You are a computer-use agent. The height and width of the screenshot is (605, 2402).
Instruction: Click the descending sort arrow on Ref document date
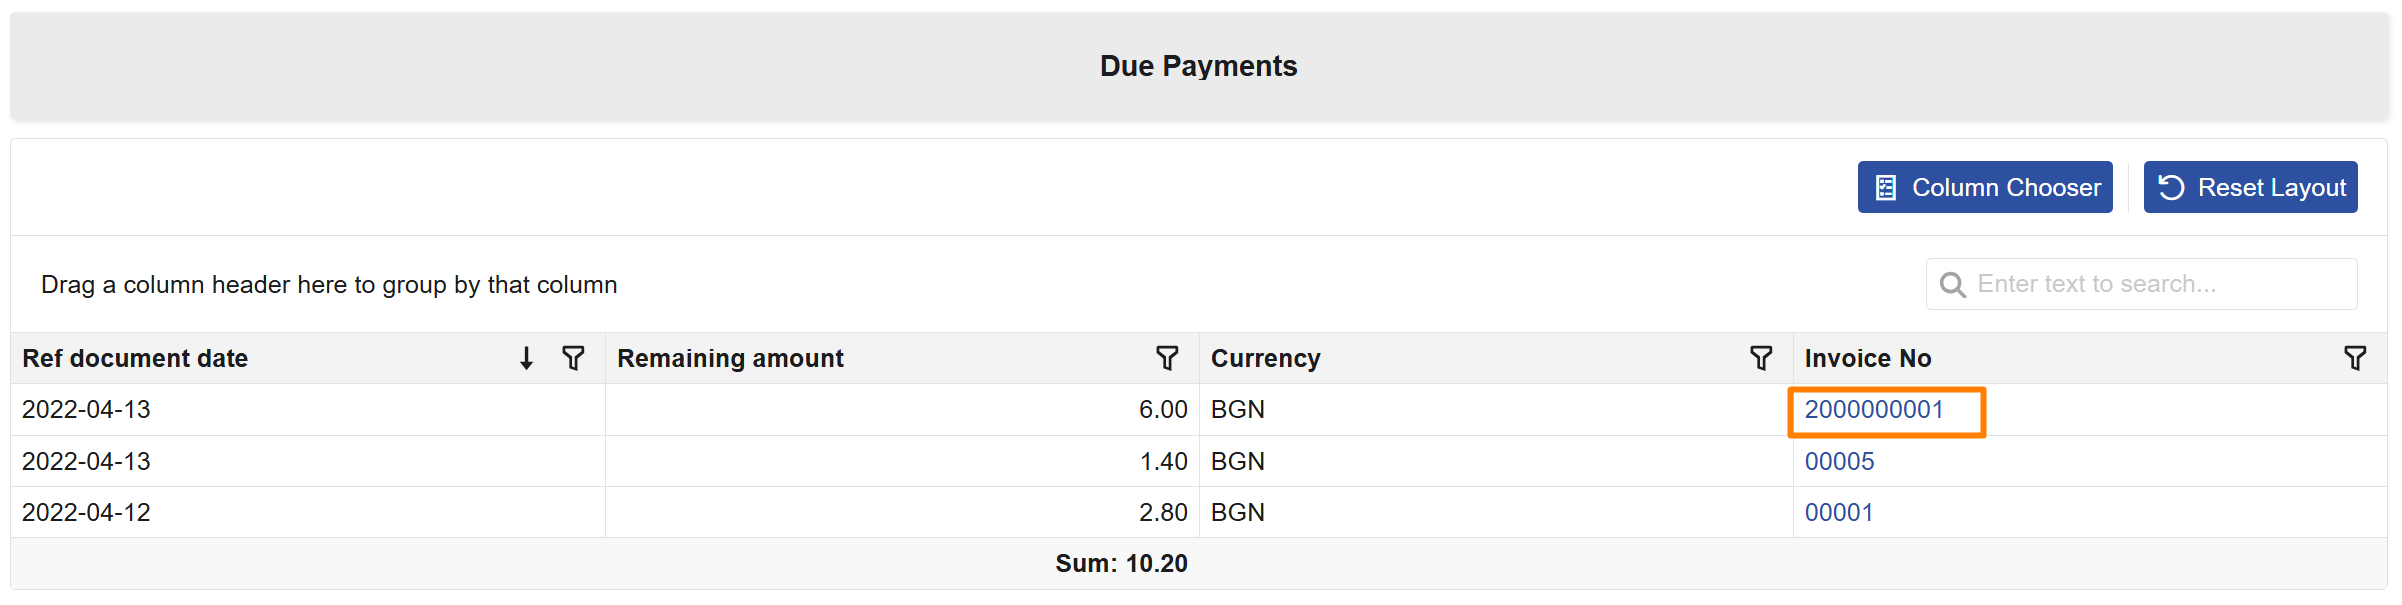[524, 358]
